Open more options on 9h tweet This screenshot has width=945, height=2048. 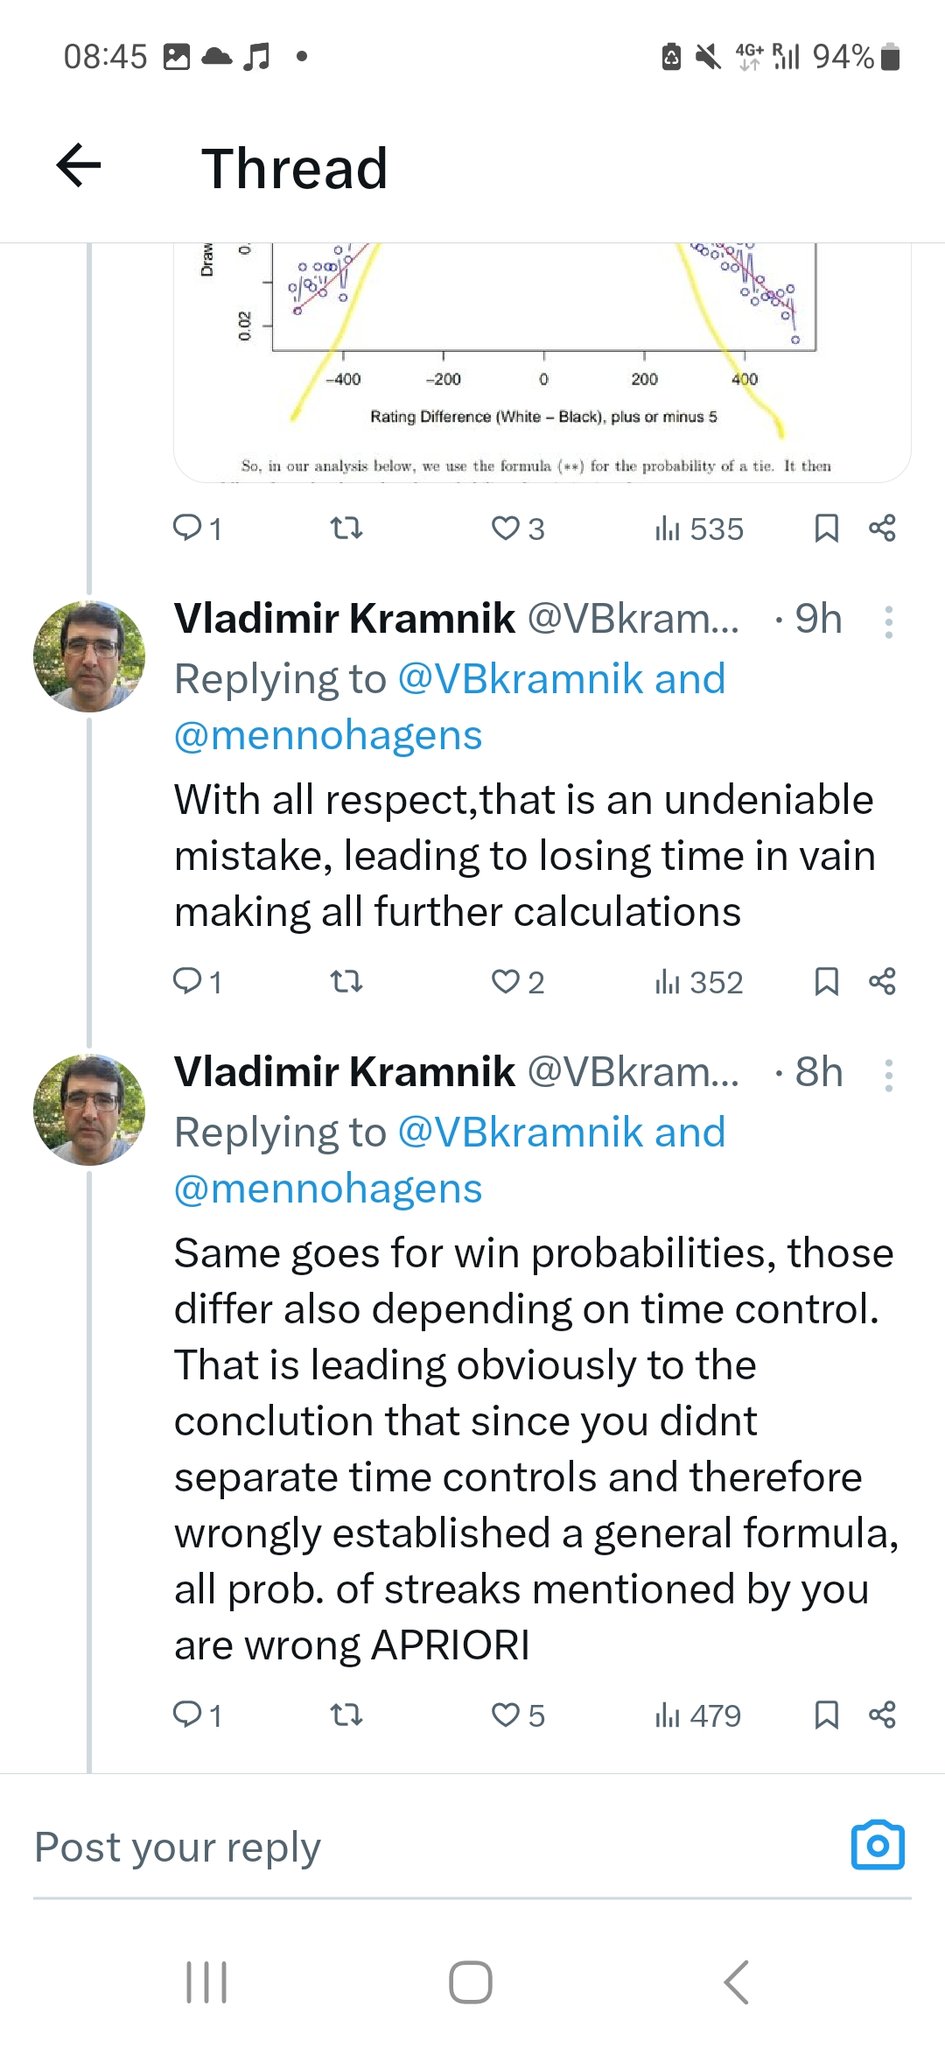click(x=888, y=621)
